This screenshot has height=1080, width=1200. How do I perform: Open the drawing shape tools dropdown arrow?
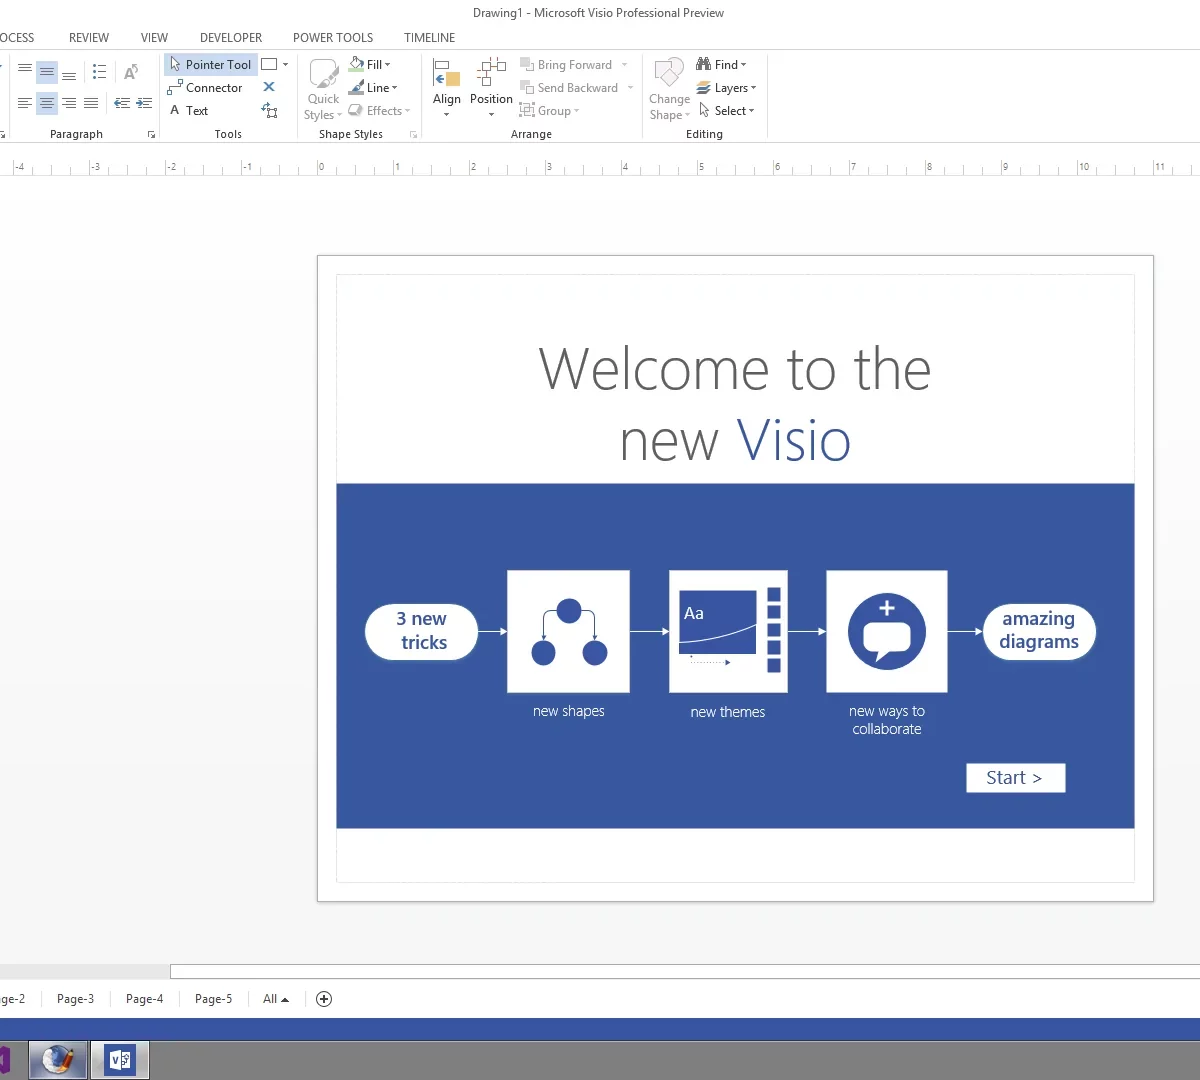(286, 65)
